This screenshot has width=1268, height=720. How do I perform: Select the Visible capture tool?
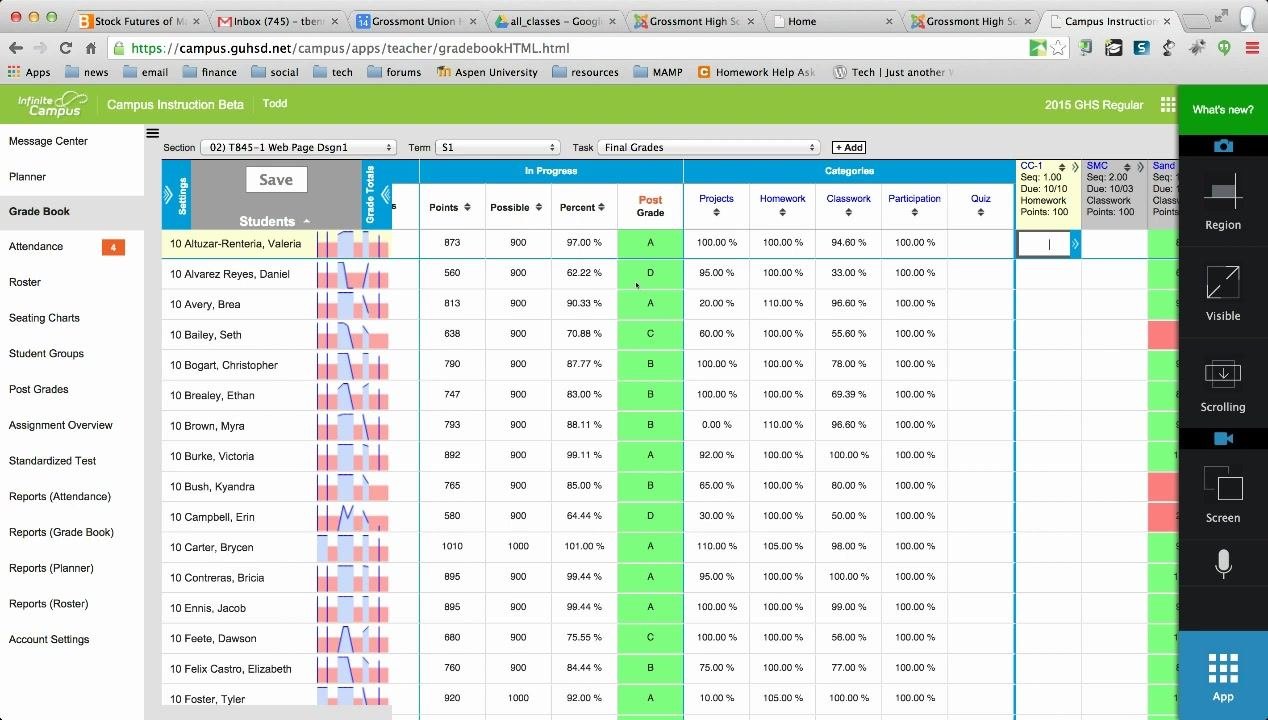[1222, 292]
